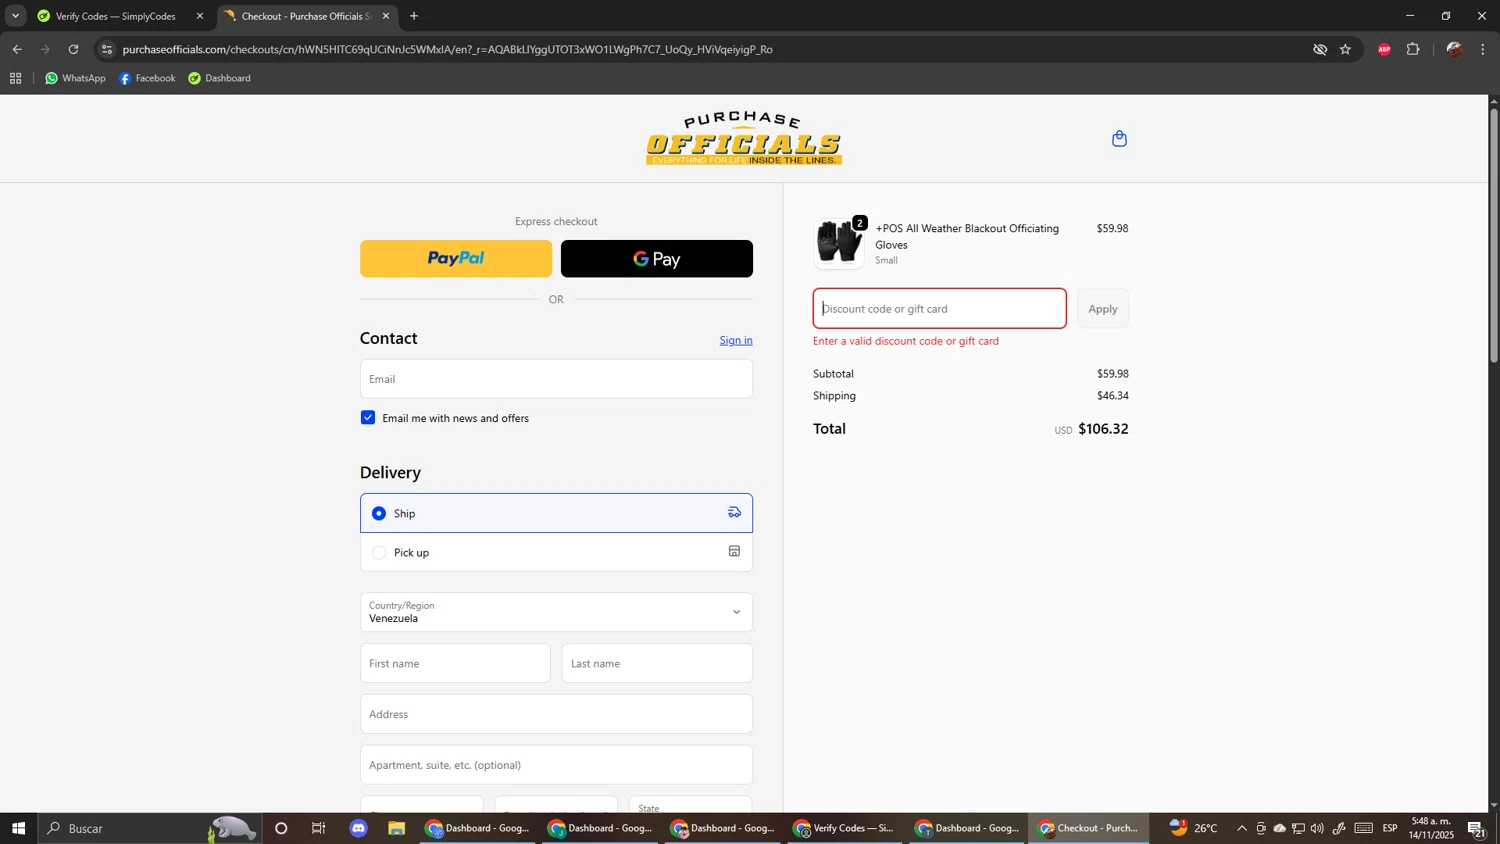Image resolution: width=1500 pixels, height=844 pixels.
Task: Open the clock showing 5:48 a. m.
Action: coord(1431,828)
